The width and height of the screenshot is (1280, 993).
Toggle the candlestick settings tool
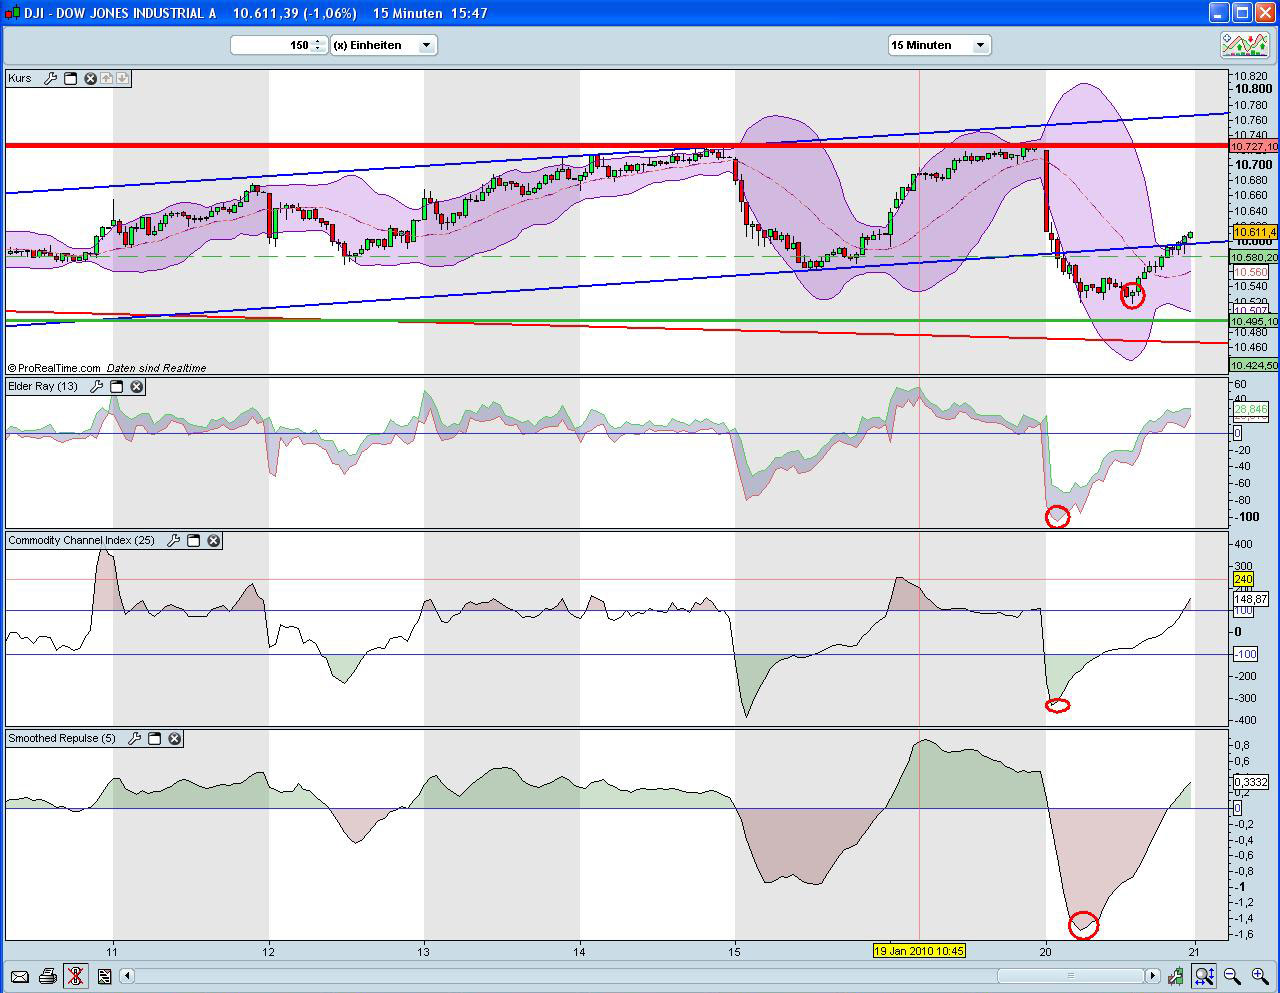pos(1177,976)
